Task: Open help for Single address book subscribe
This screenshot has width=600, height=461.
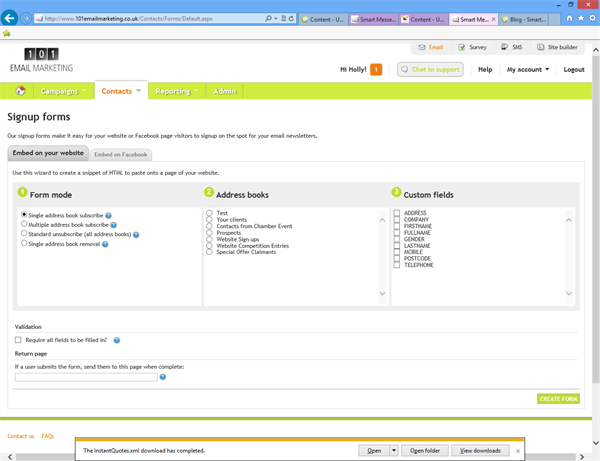Action: [x=108, y=216]
